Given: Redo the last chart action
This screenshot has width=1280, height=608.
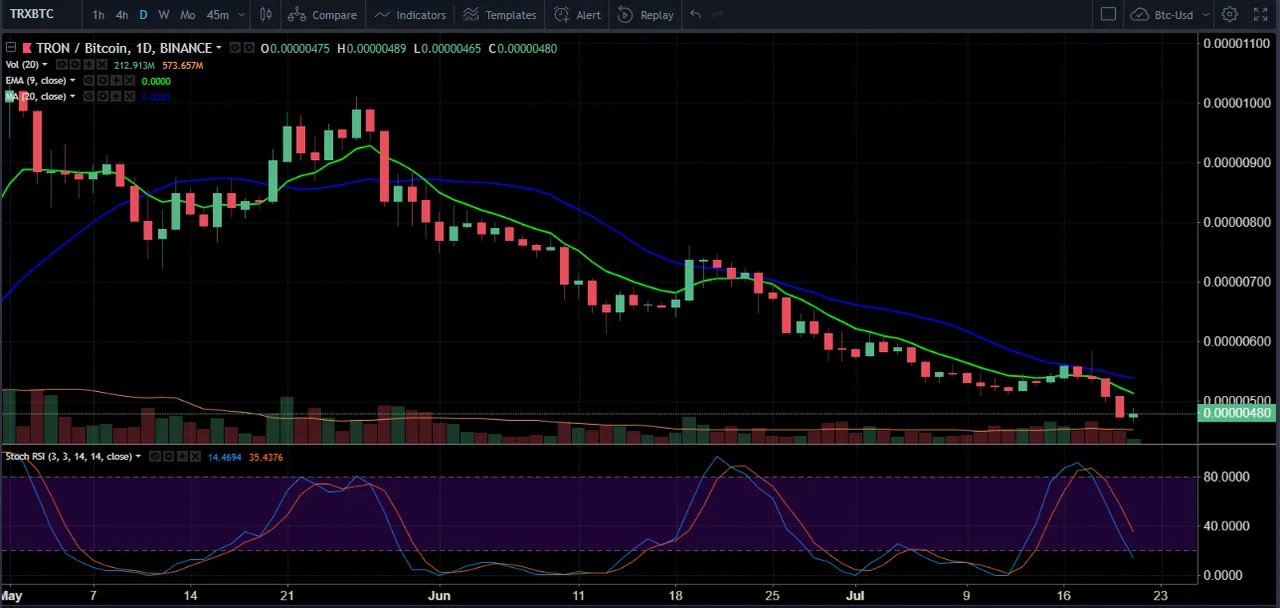Looking at the screenshot, I should click(x=718, y=14).
